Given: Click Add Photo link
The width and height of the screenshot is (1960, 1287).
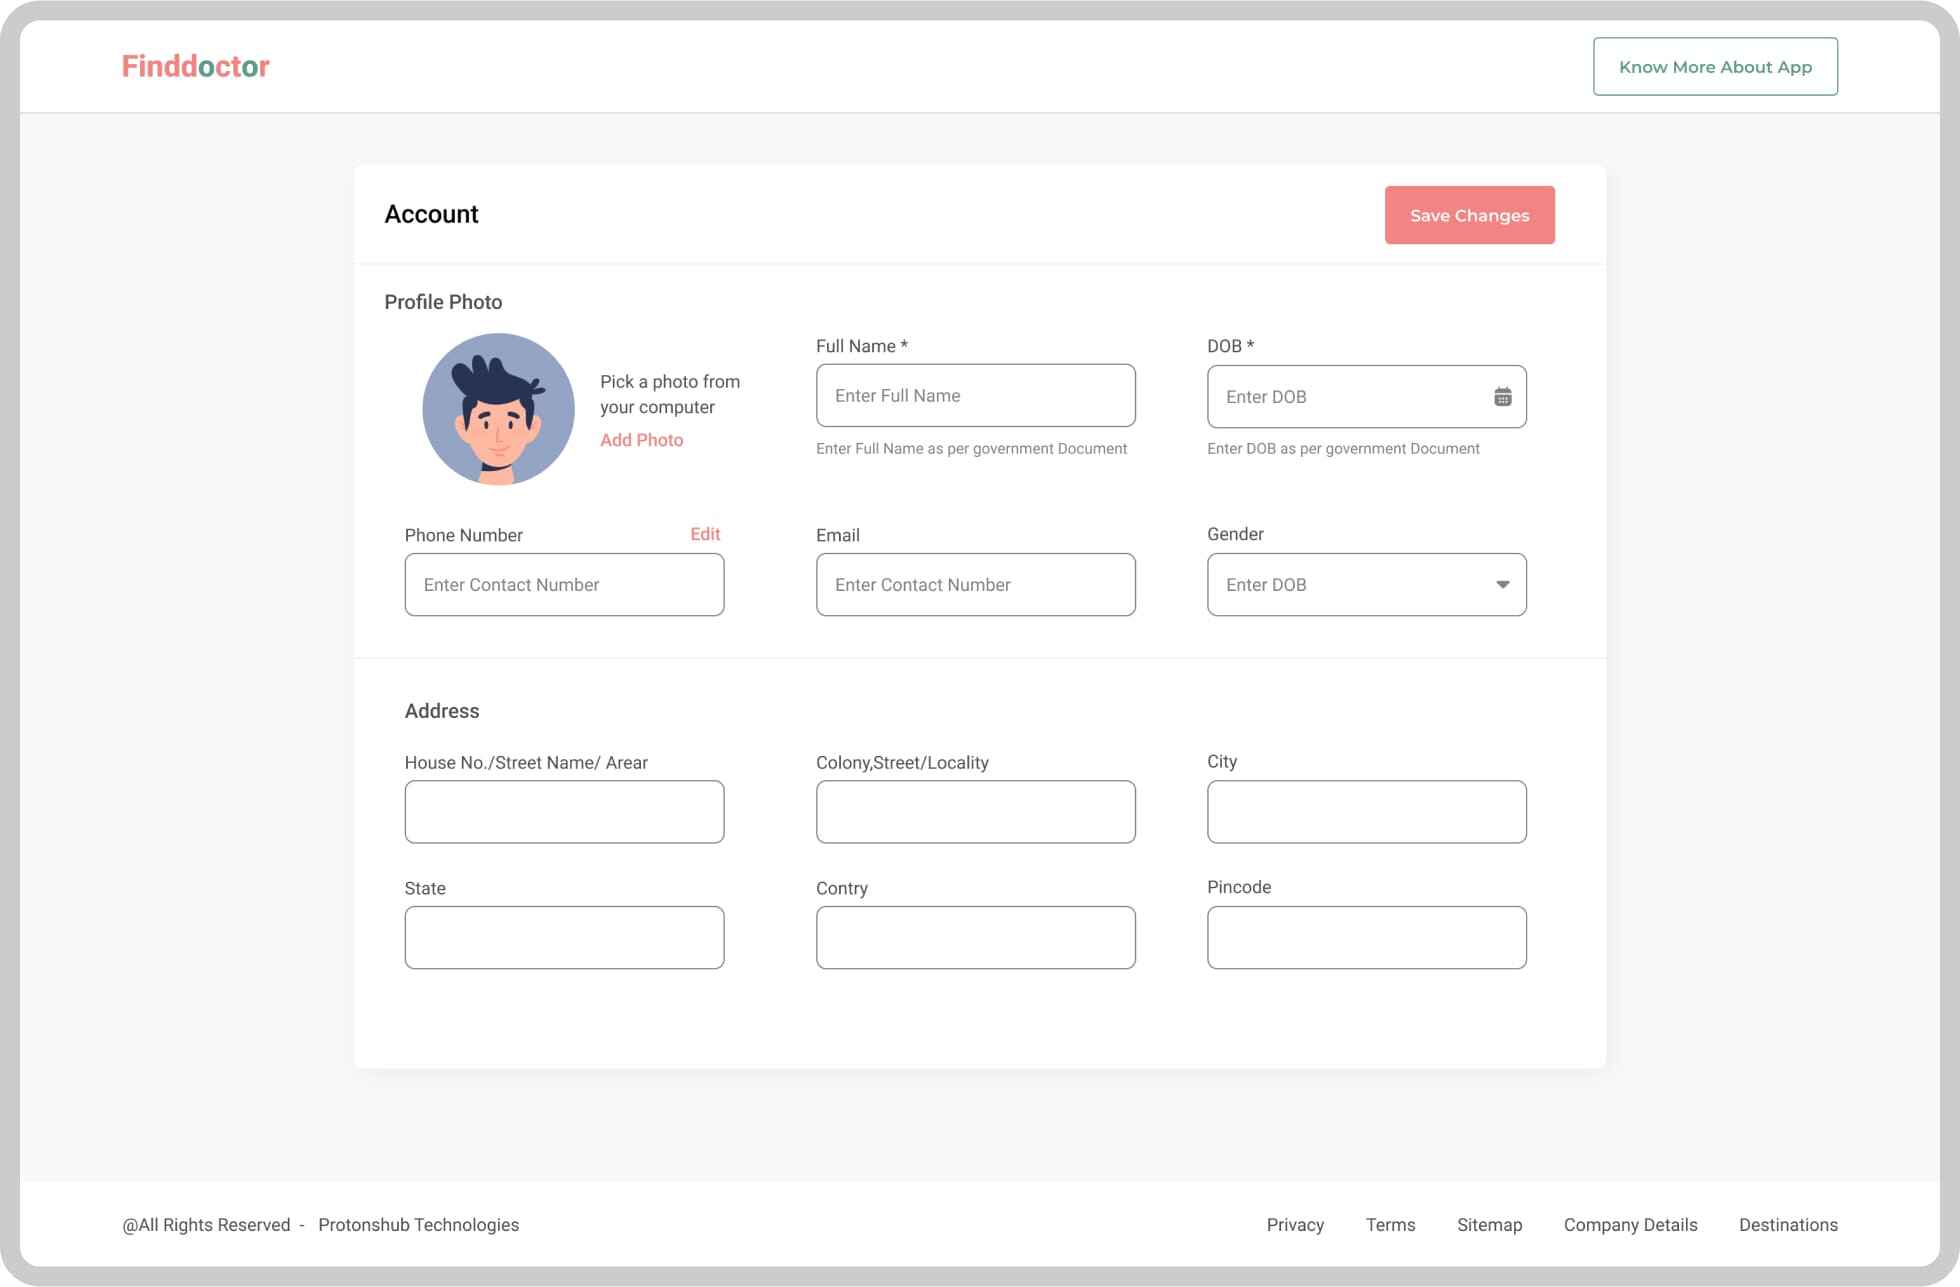Looking at the screenshot, I should (642, 440).
